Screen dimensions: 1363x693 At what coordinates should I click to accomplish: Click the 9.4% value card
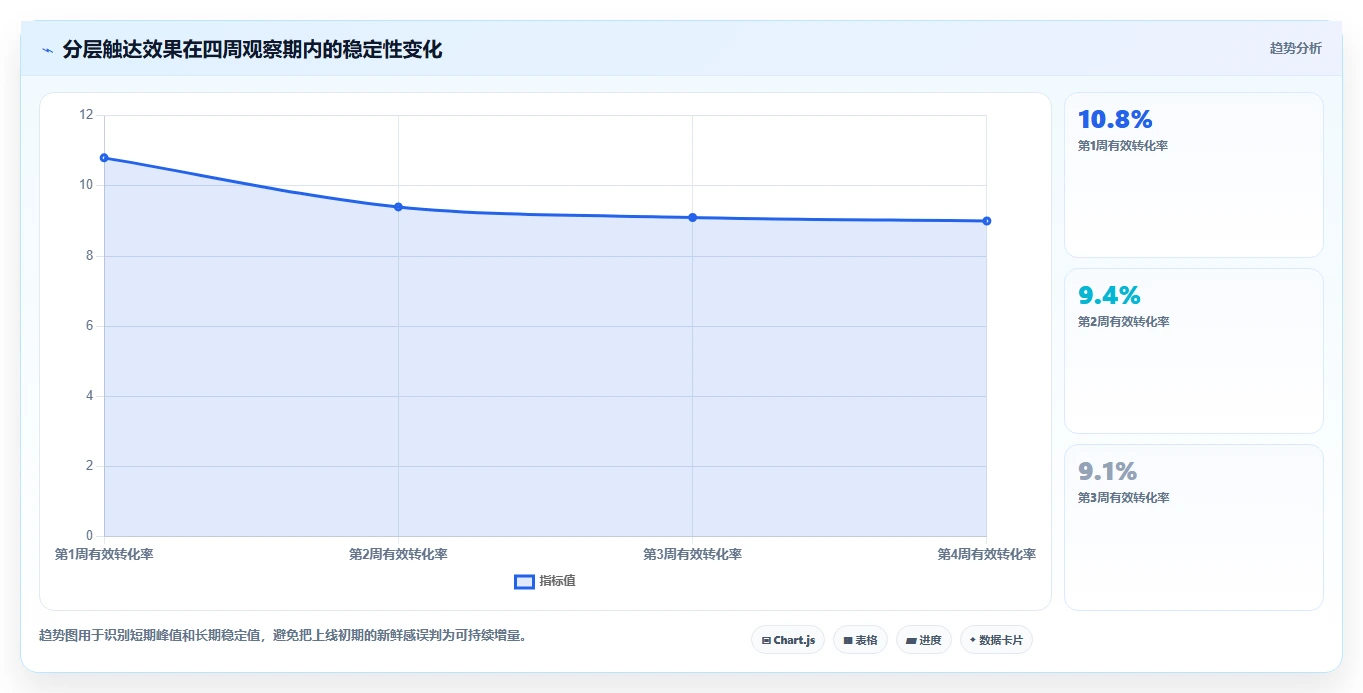coord(1194,351)
